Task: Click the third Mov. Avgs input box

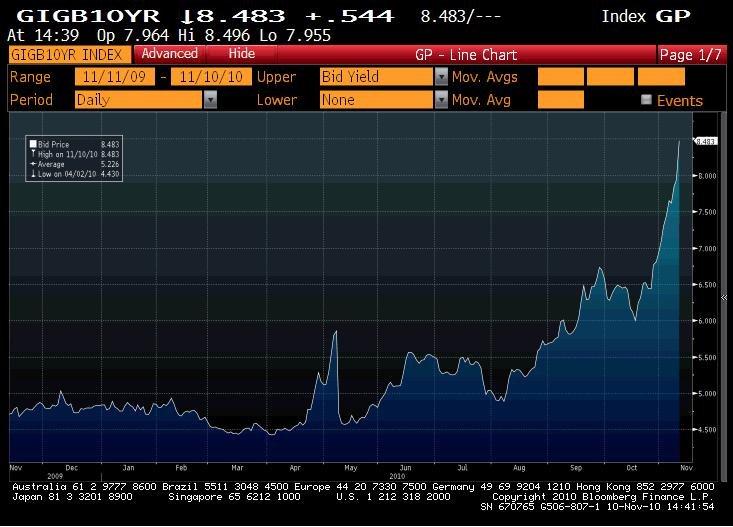Action: [661, 77]
